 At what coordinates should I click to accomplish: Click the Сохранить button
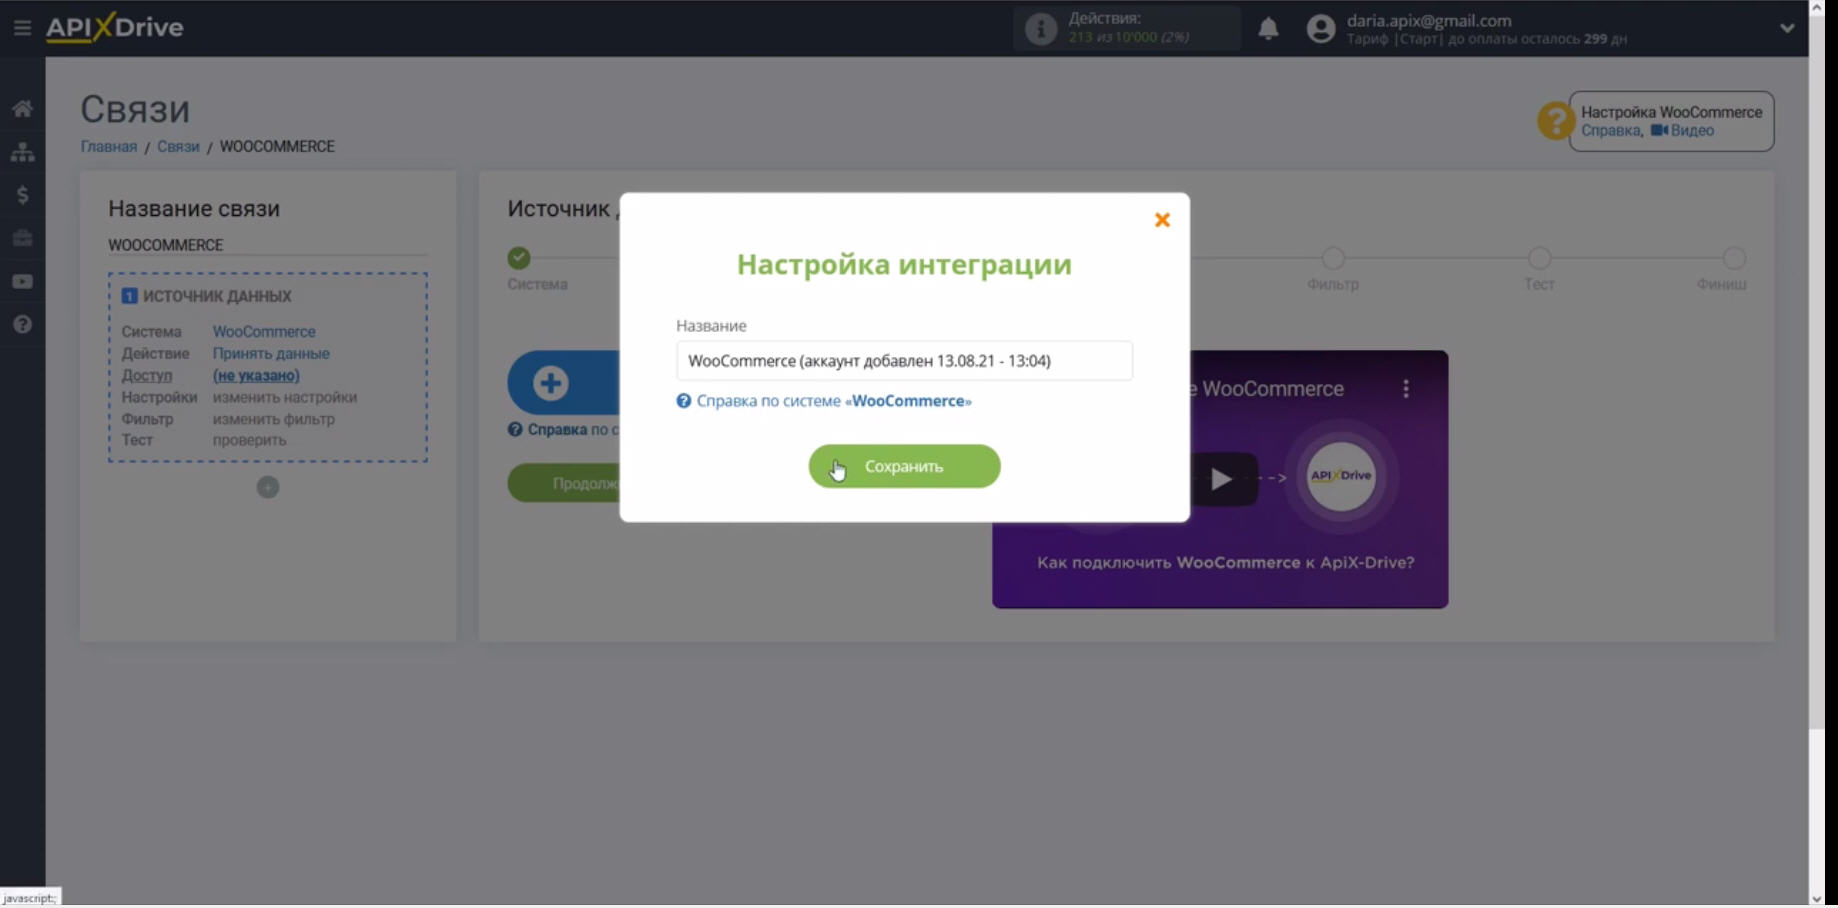[904, 467]
